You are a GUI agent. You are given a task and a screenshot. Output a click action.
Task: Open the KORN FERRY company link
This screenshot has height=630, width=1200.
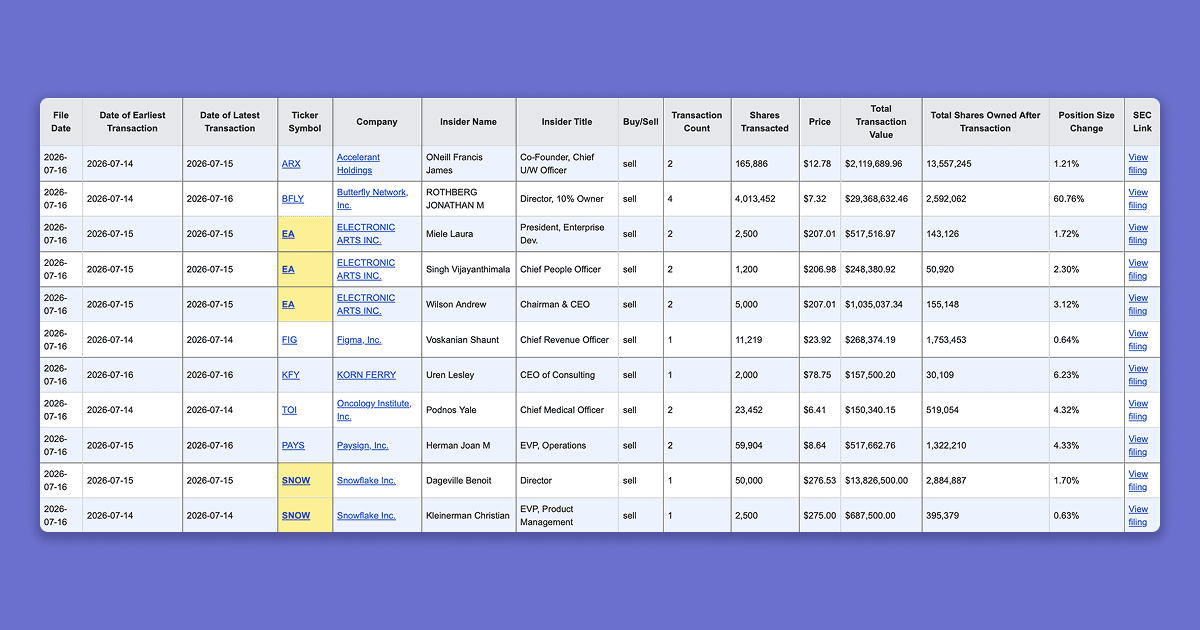click(x=366, y=375)
